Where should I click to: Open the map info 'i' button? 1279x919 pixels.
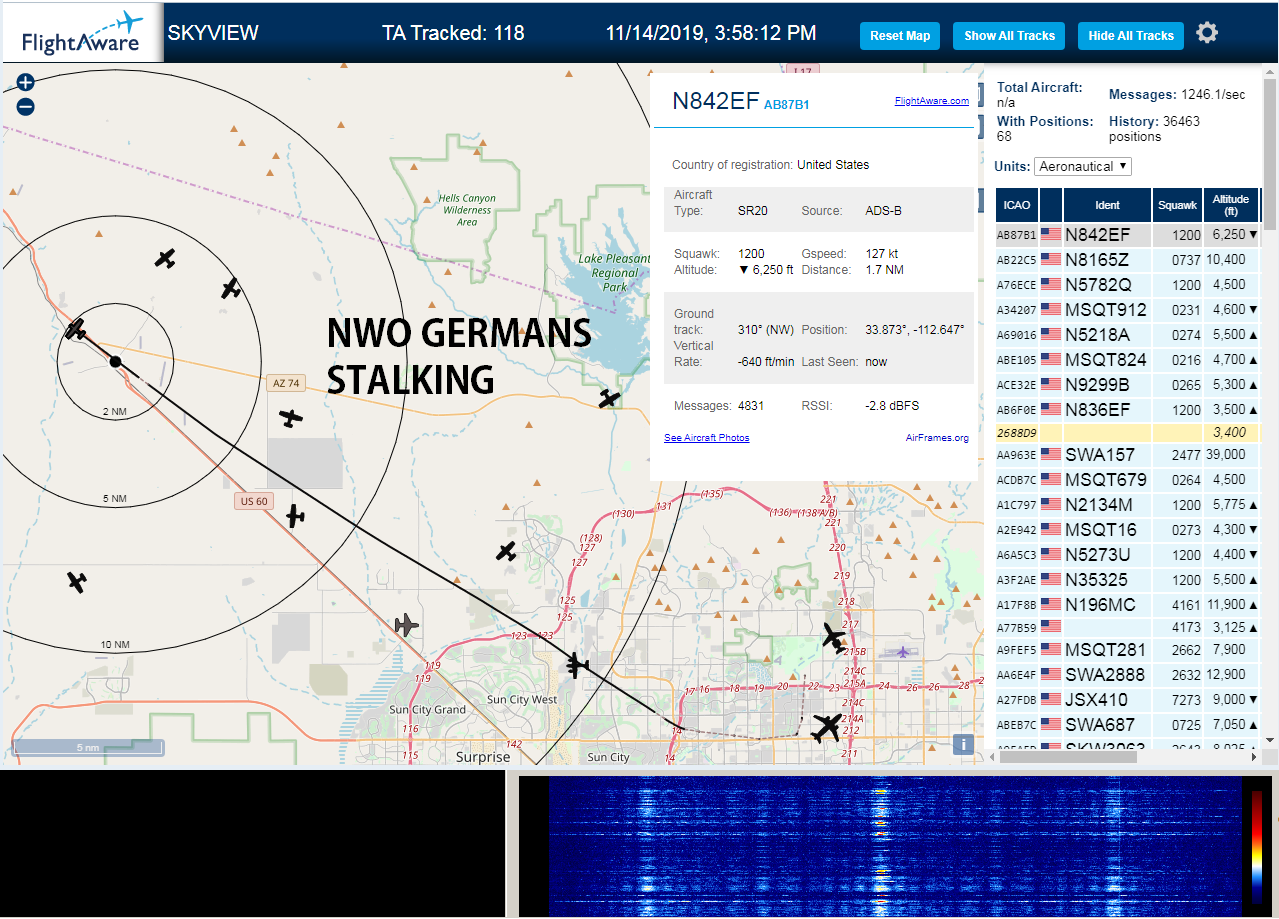click(963, 744)
